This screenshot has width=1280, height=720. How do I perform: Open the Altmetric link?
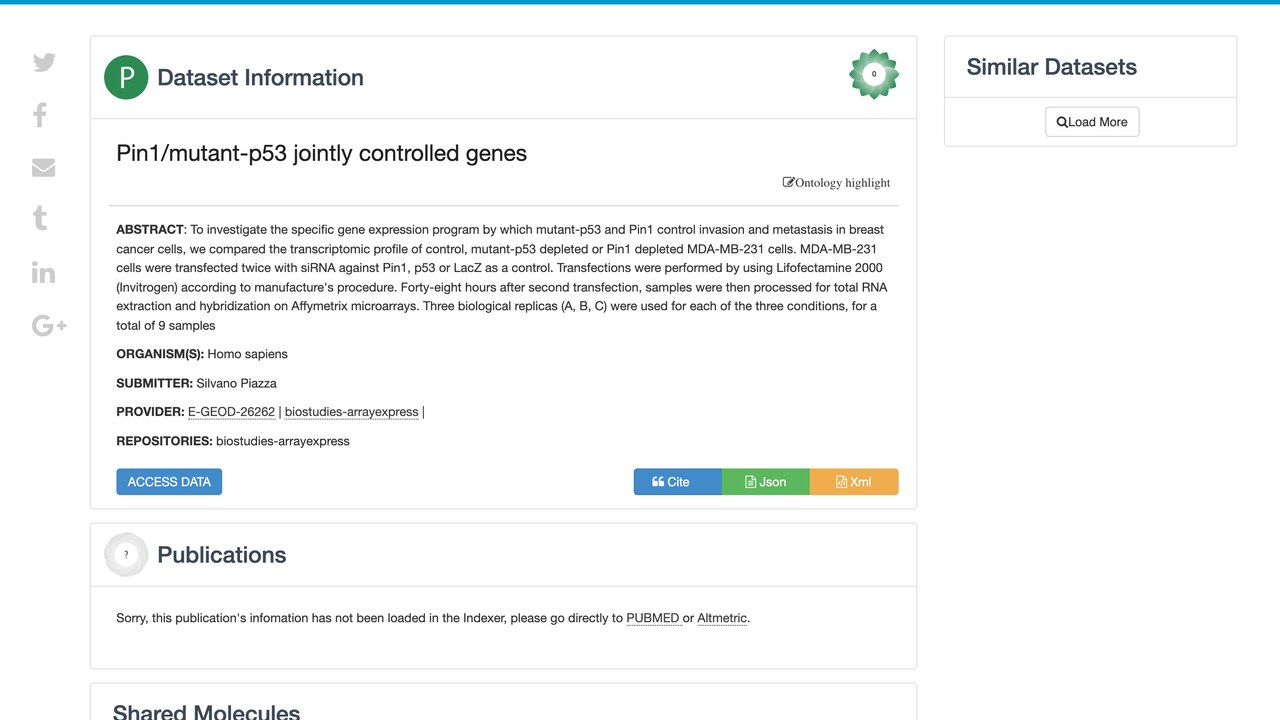(x=722, y=618)
